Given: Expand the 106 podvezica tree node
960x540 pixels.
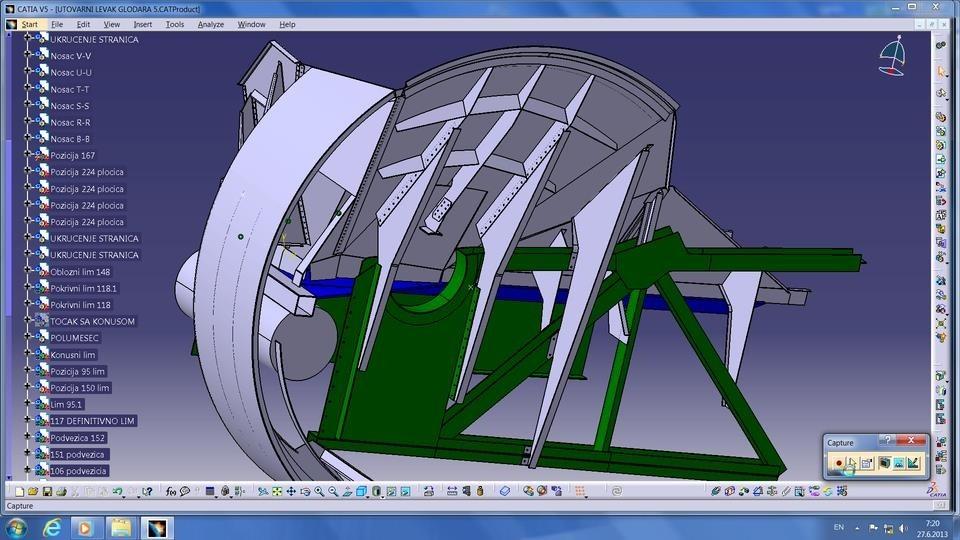Looking at the screenshot, I should pos(27,469).
